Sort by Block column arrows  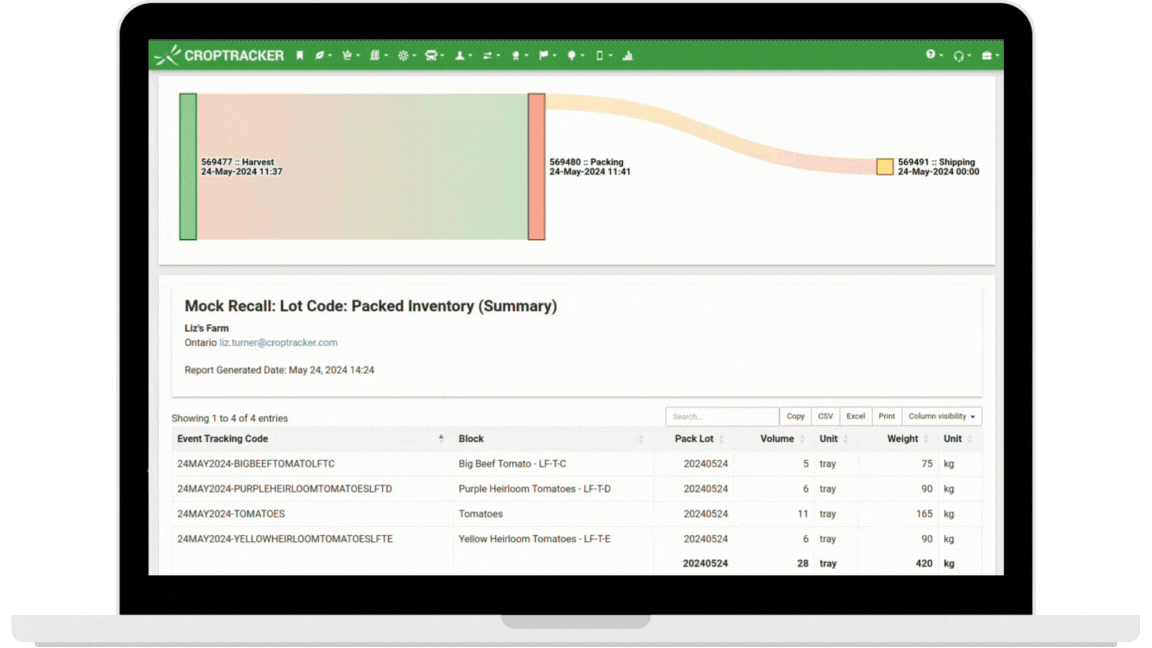coord(641,439)
